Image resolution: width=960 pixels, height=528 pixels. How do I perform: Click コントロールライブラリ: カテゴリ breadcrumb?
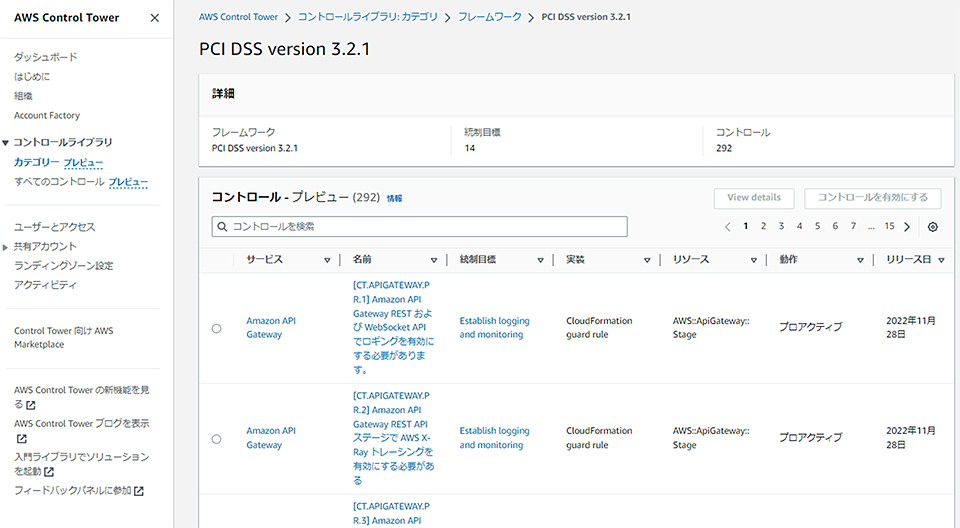pos(368,17)
